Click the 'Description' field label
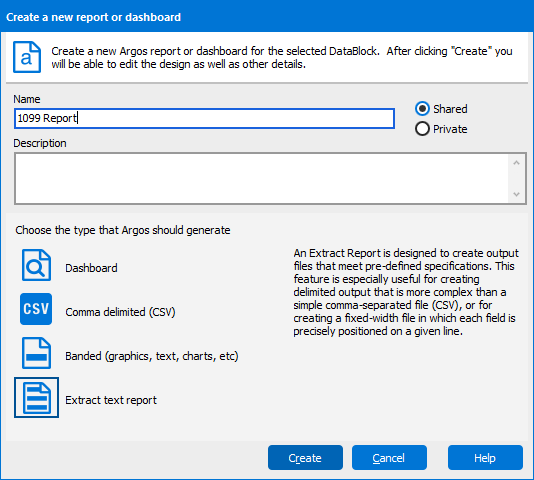The height and width of the screenshot is (480, 534). tap(40, 143)
